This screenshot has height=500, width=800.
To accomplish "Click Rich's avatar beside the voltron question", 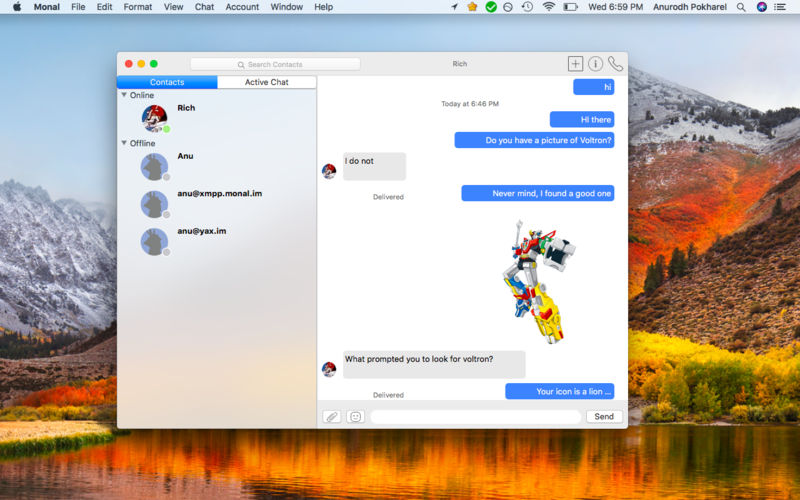I will tap(329, 369).
